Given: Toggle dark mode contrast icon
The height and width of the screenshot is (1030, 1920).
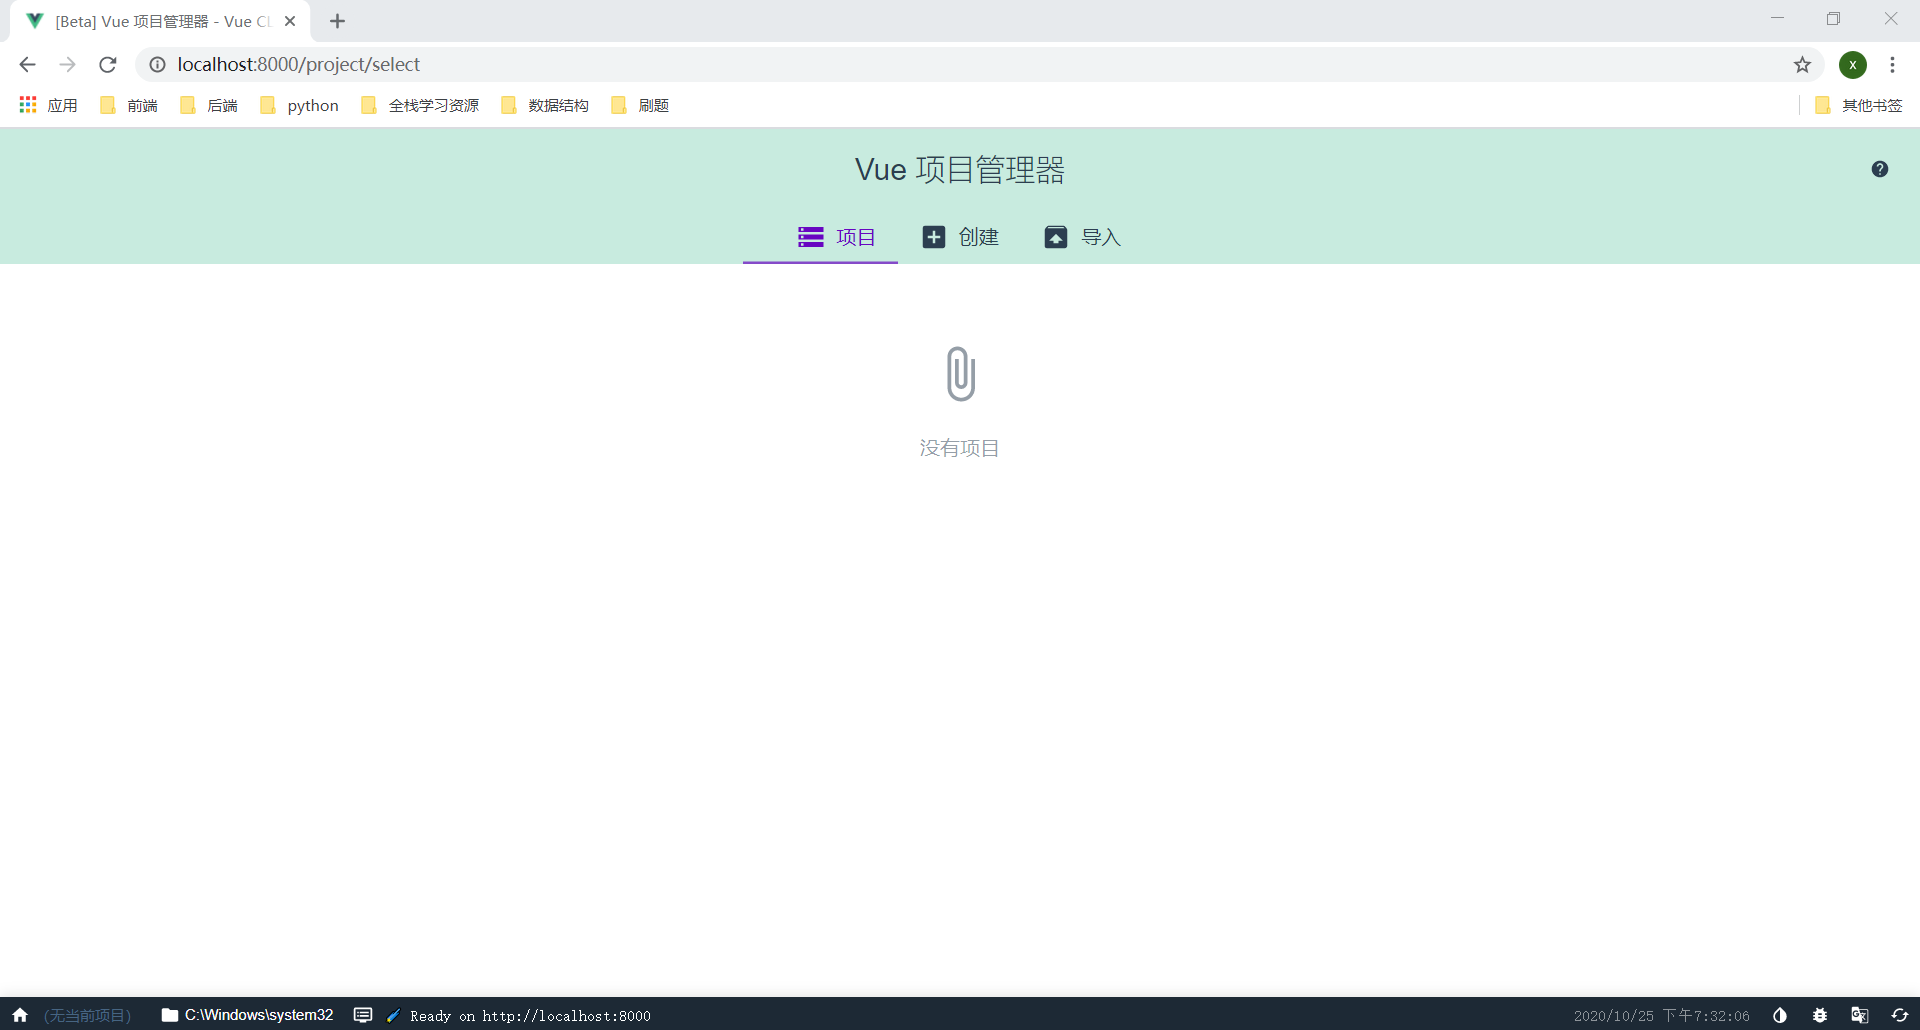Looking at the screenshot, I should click(1780, 1015).
